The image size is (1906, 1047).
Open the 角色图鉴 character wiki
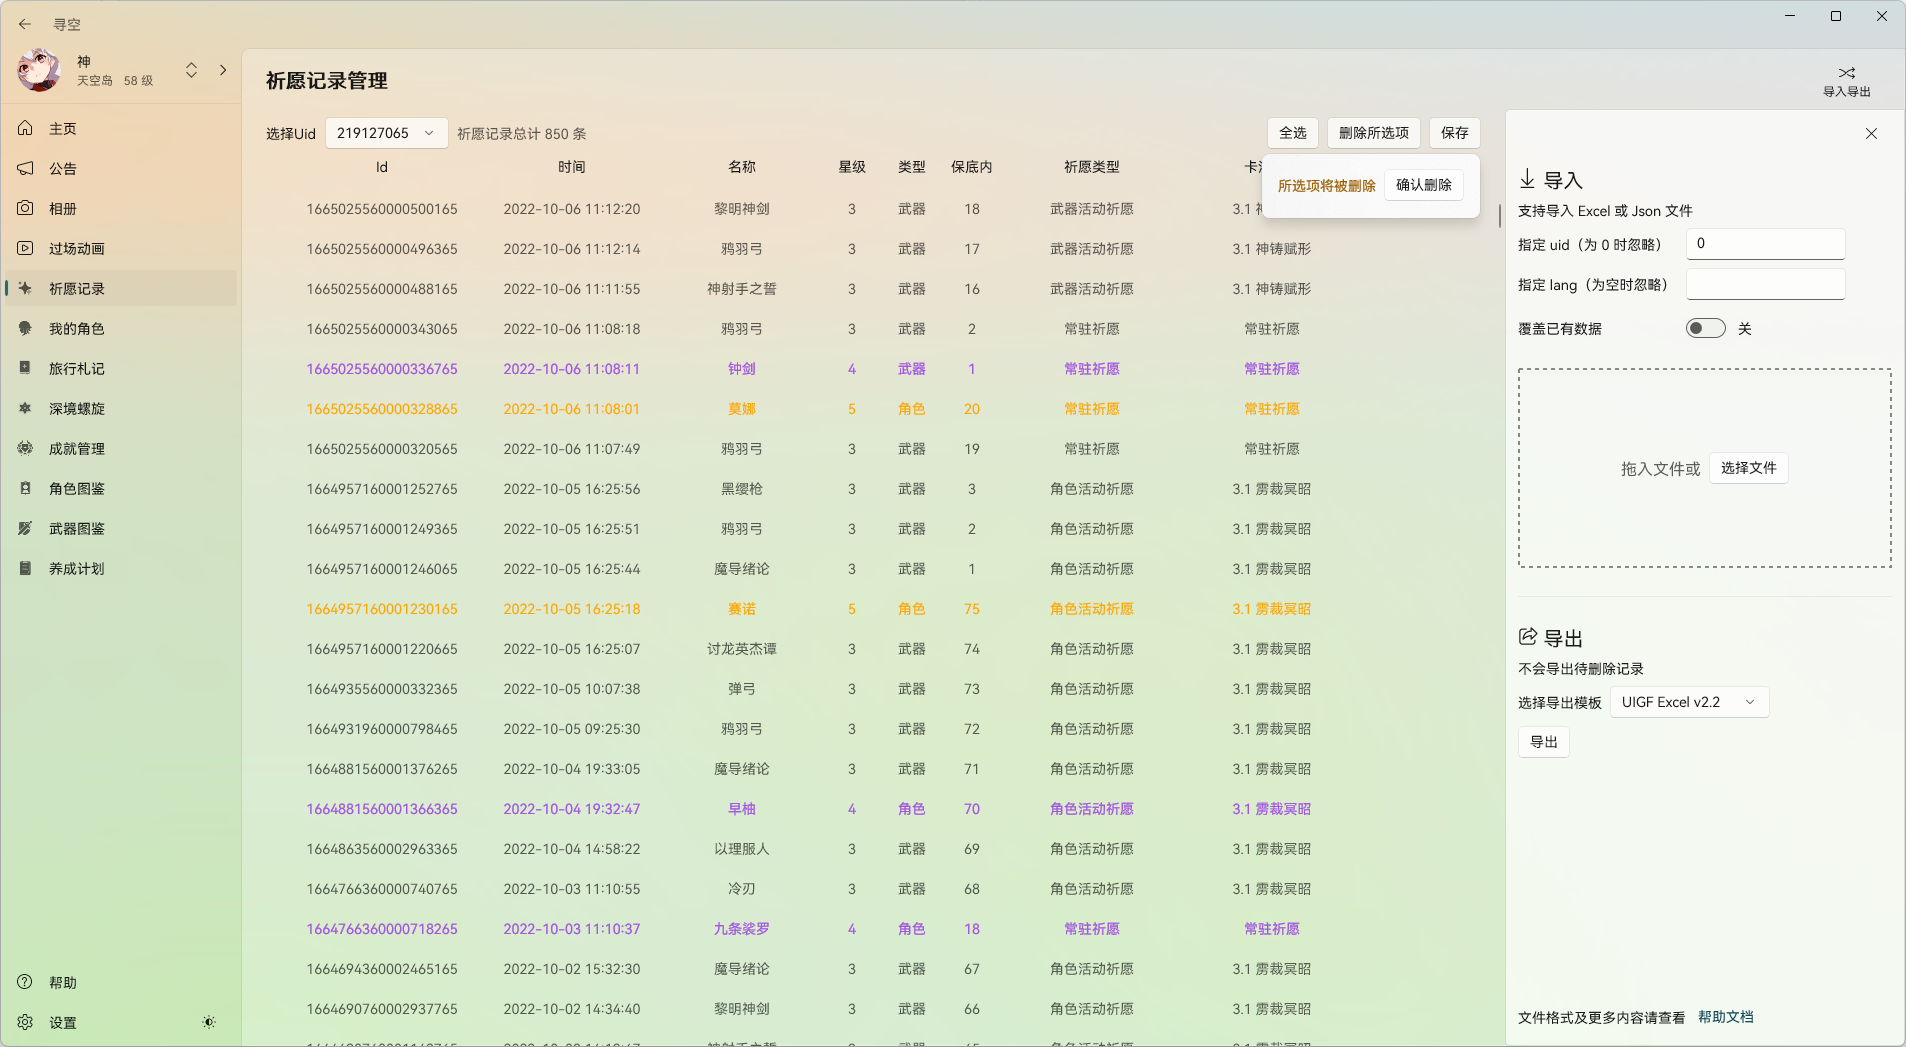(75, 488)
